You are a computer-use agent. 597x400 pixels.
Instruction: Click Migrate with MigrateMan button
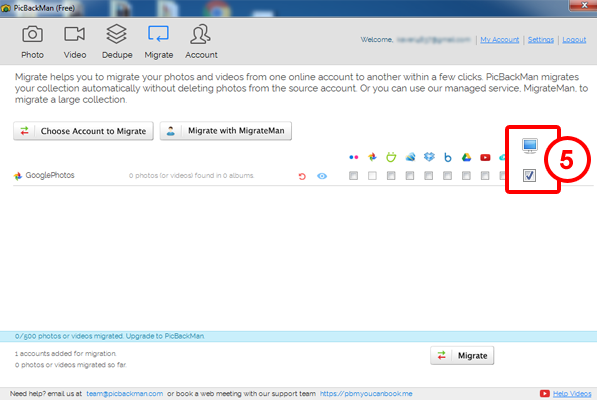tap(226, 131)
